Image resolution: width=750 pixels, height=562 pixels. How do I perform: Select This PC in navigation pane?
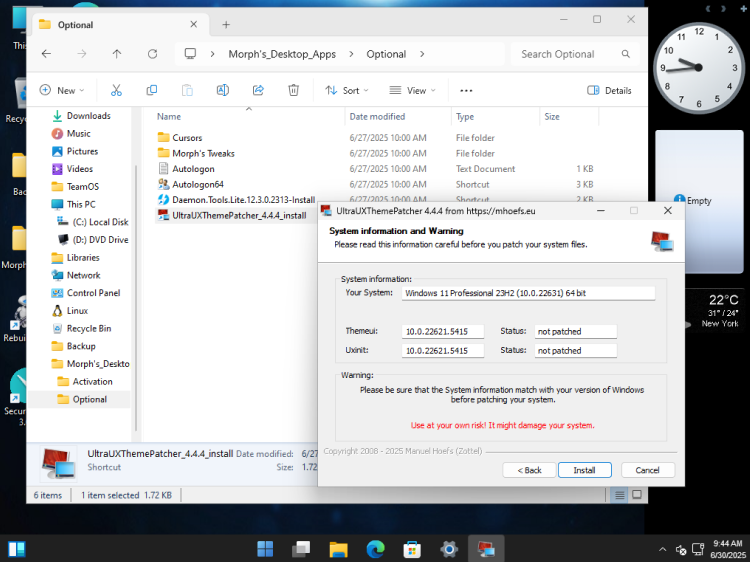point(81,204)
